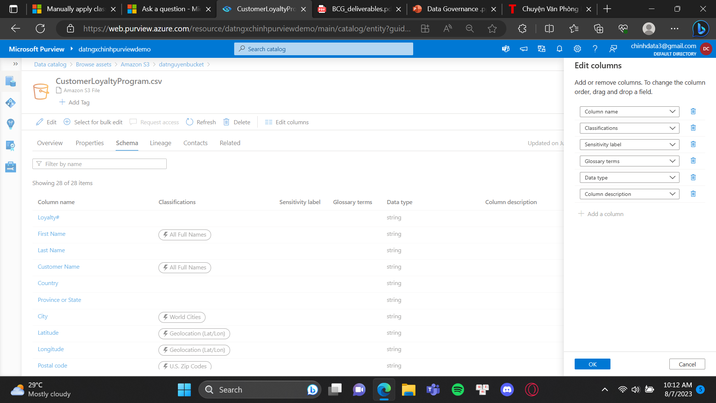Click the U.S. Zip Codes classification tag
The width and height of the screenshot is (716, 403).
tap(184, 366)
